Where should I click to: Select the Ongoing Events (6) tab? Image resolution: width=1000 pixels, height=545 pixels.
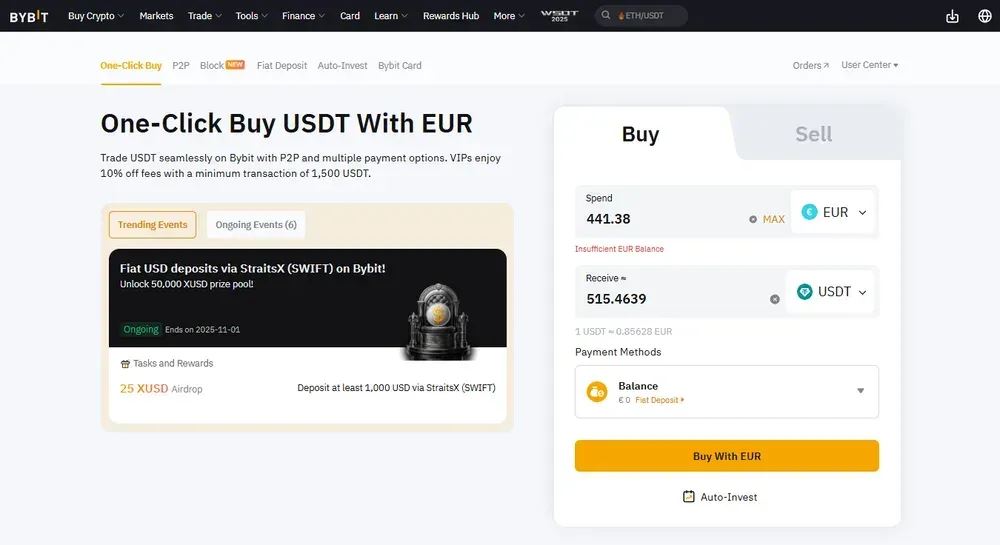click(256, 225)
